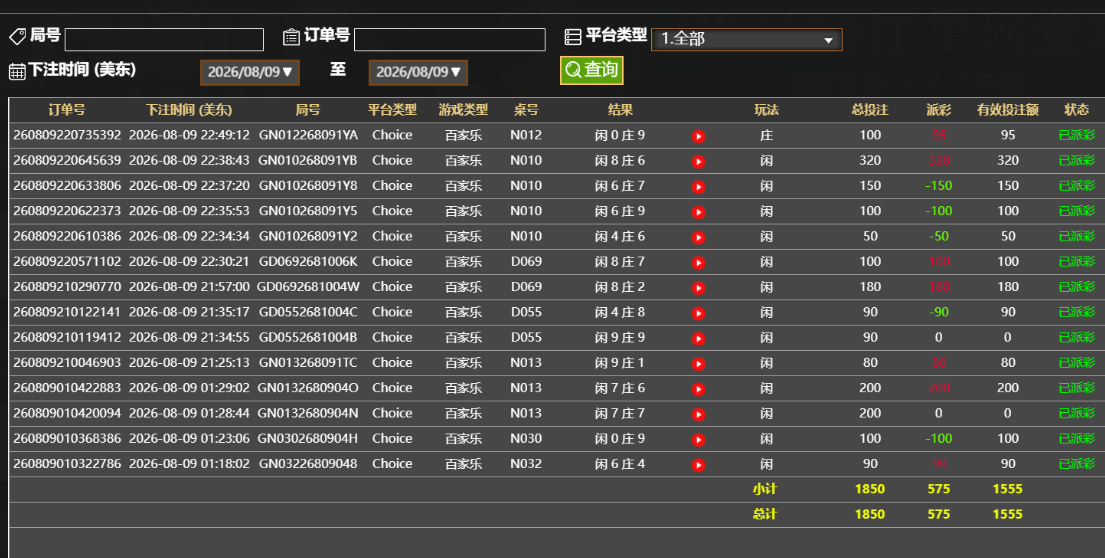This screenshot has width=1105, height=558.
Task: Click the tag icon beside 局号
Action: [18, 37]
